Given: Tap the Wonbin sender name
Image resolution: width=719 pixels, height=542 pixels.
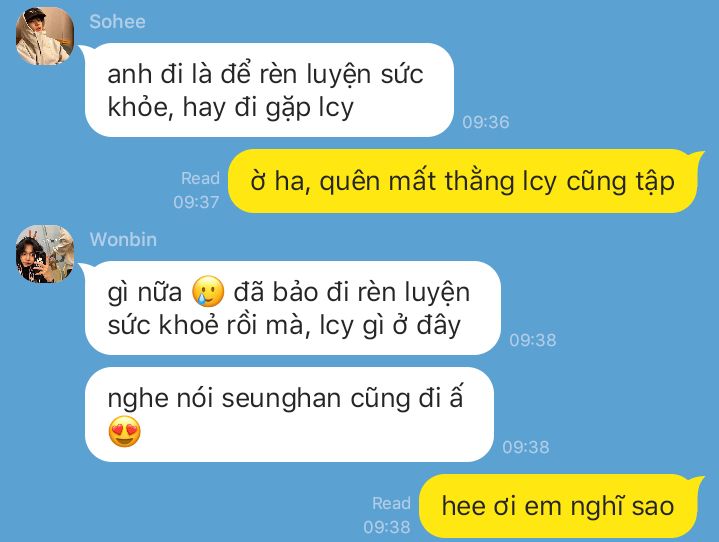Looking at the screenshot, I should [123, 239].
